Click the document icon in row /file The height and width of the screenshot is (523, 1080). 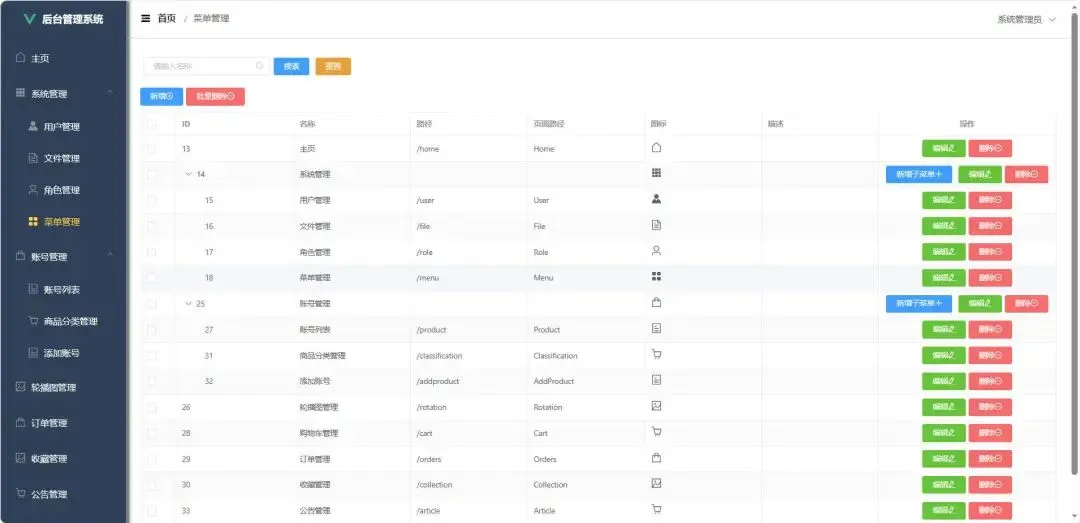[656, 225]
